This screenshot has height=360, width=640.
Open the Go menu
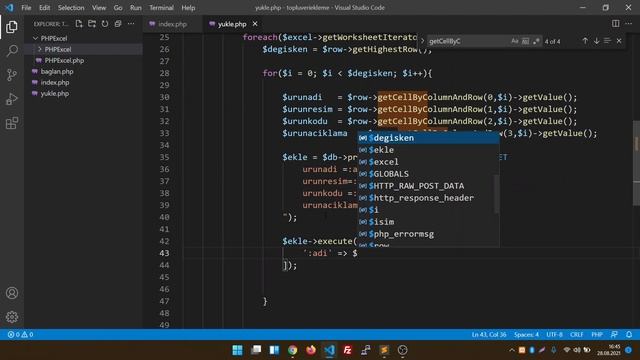(x=118, y=8)
